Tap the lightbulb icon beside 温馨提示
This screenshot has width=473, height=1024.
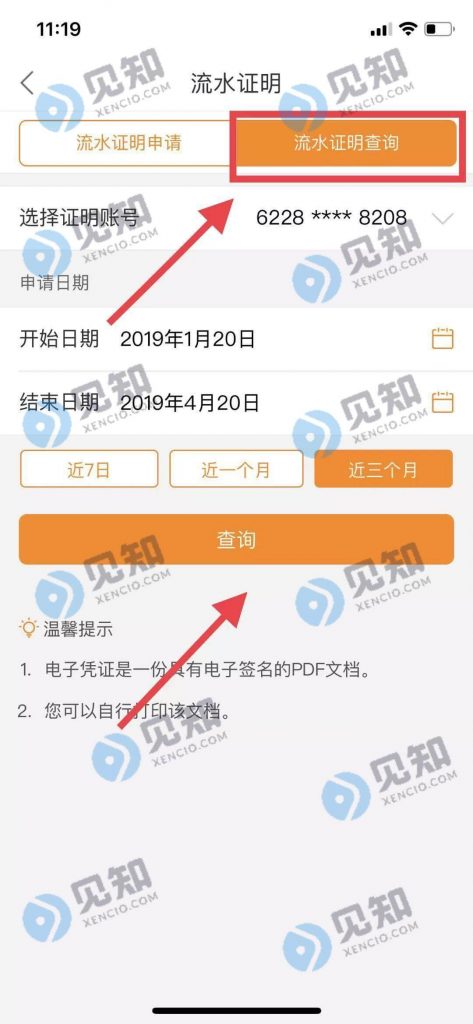[x=29, y=629]
